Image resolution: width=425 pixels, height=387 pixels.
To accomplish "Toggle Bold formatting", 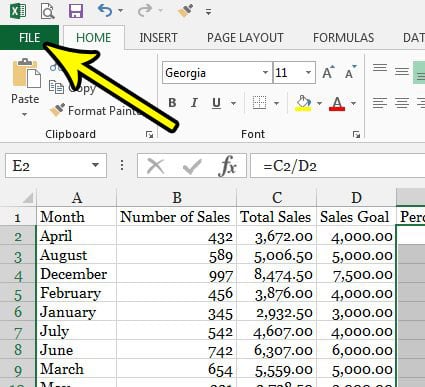I will coord(172,103).
